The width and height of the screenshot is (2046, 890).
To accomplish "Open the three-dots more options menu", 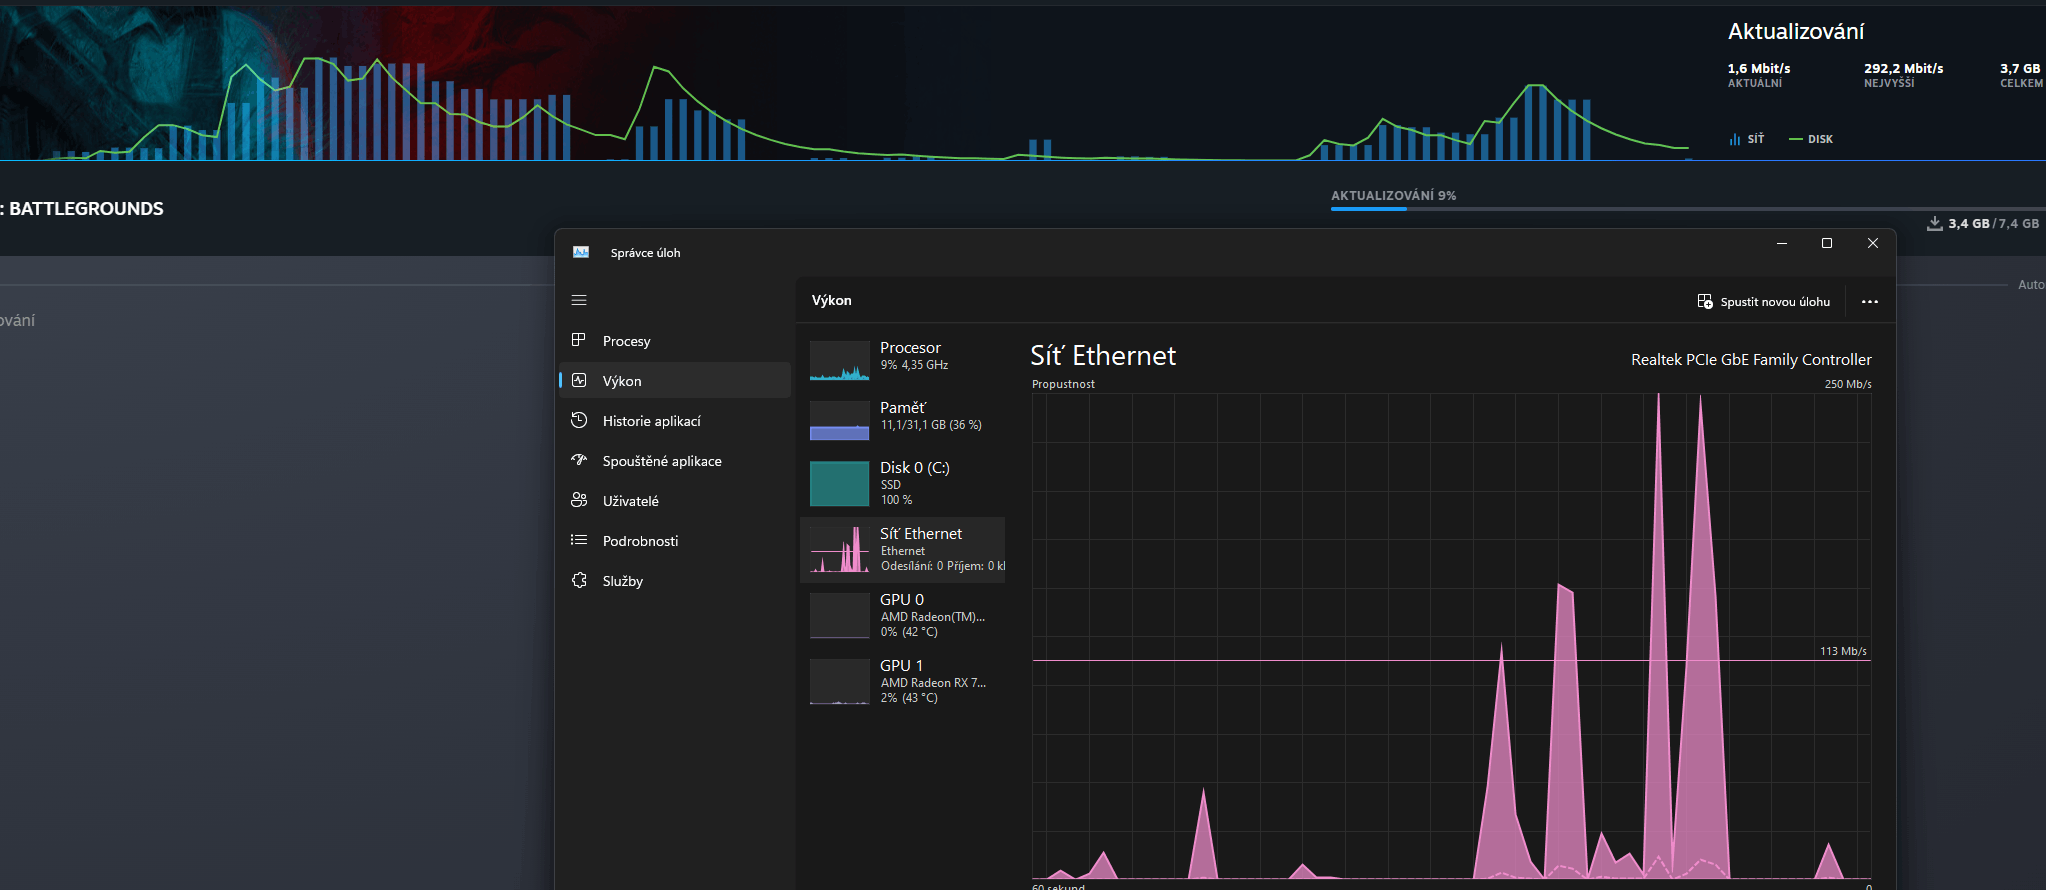I will pyautogui.click(x=1870, y=301).
